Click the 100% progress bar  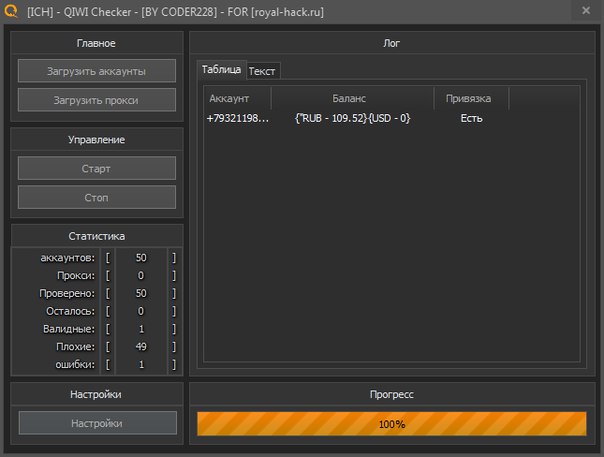coord(392,424)
